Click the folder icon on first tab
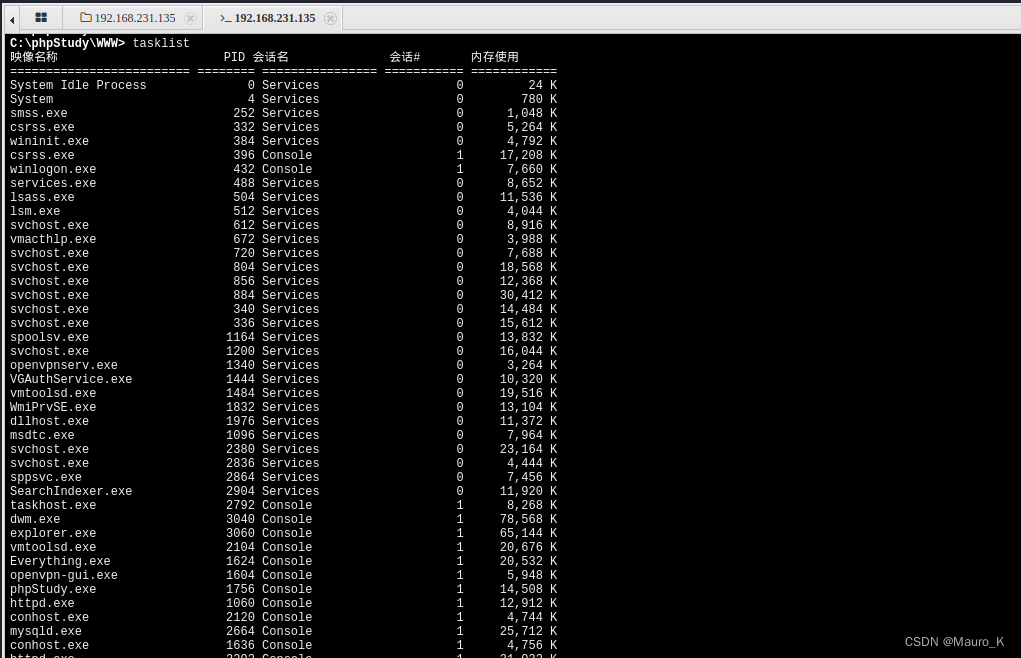The width and height of the screenshot is (1021, 658). [x=85, y=18]
